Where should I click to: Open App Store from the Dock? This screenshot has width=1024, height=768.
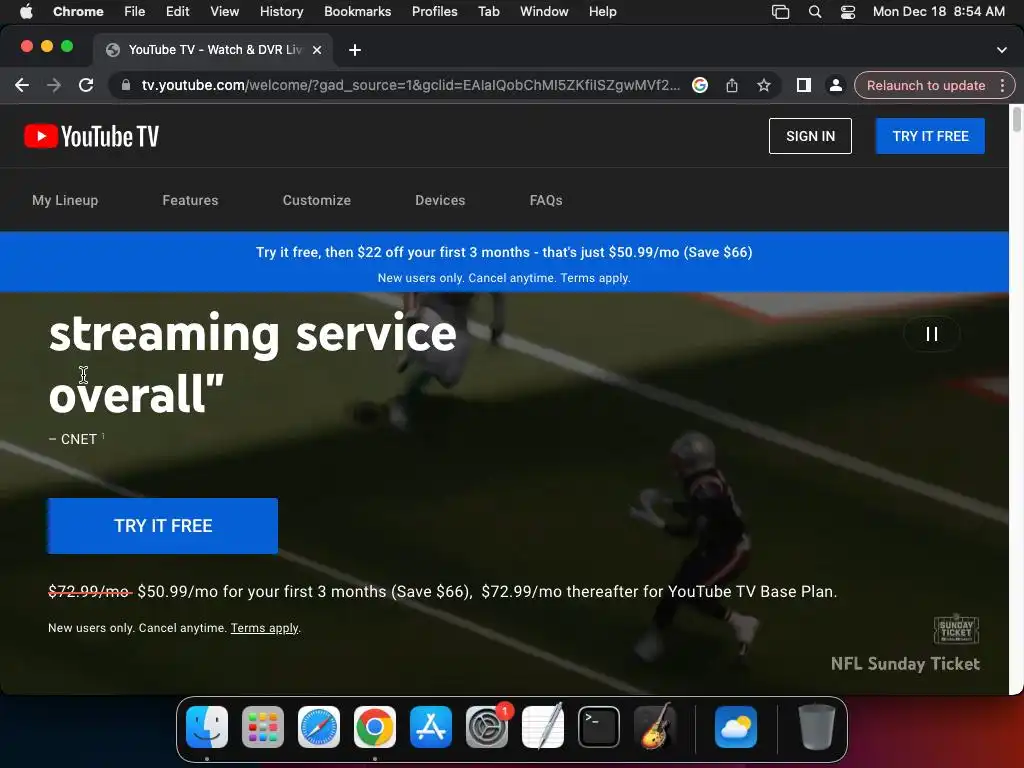coord(430,727)
